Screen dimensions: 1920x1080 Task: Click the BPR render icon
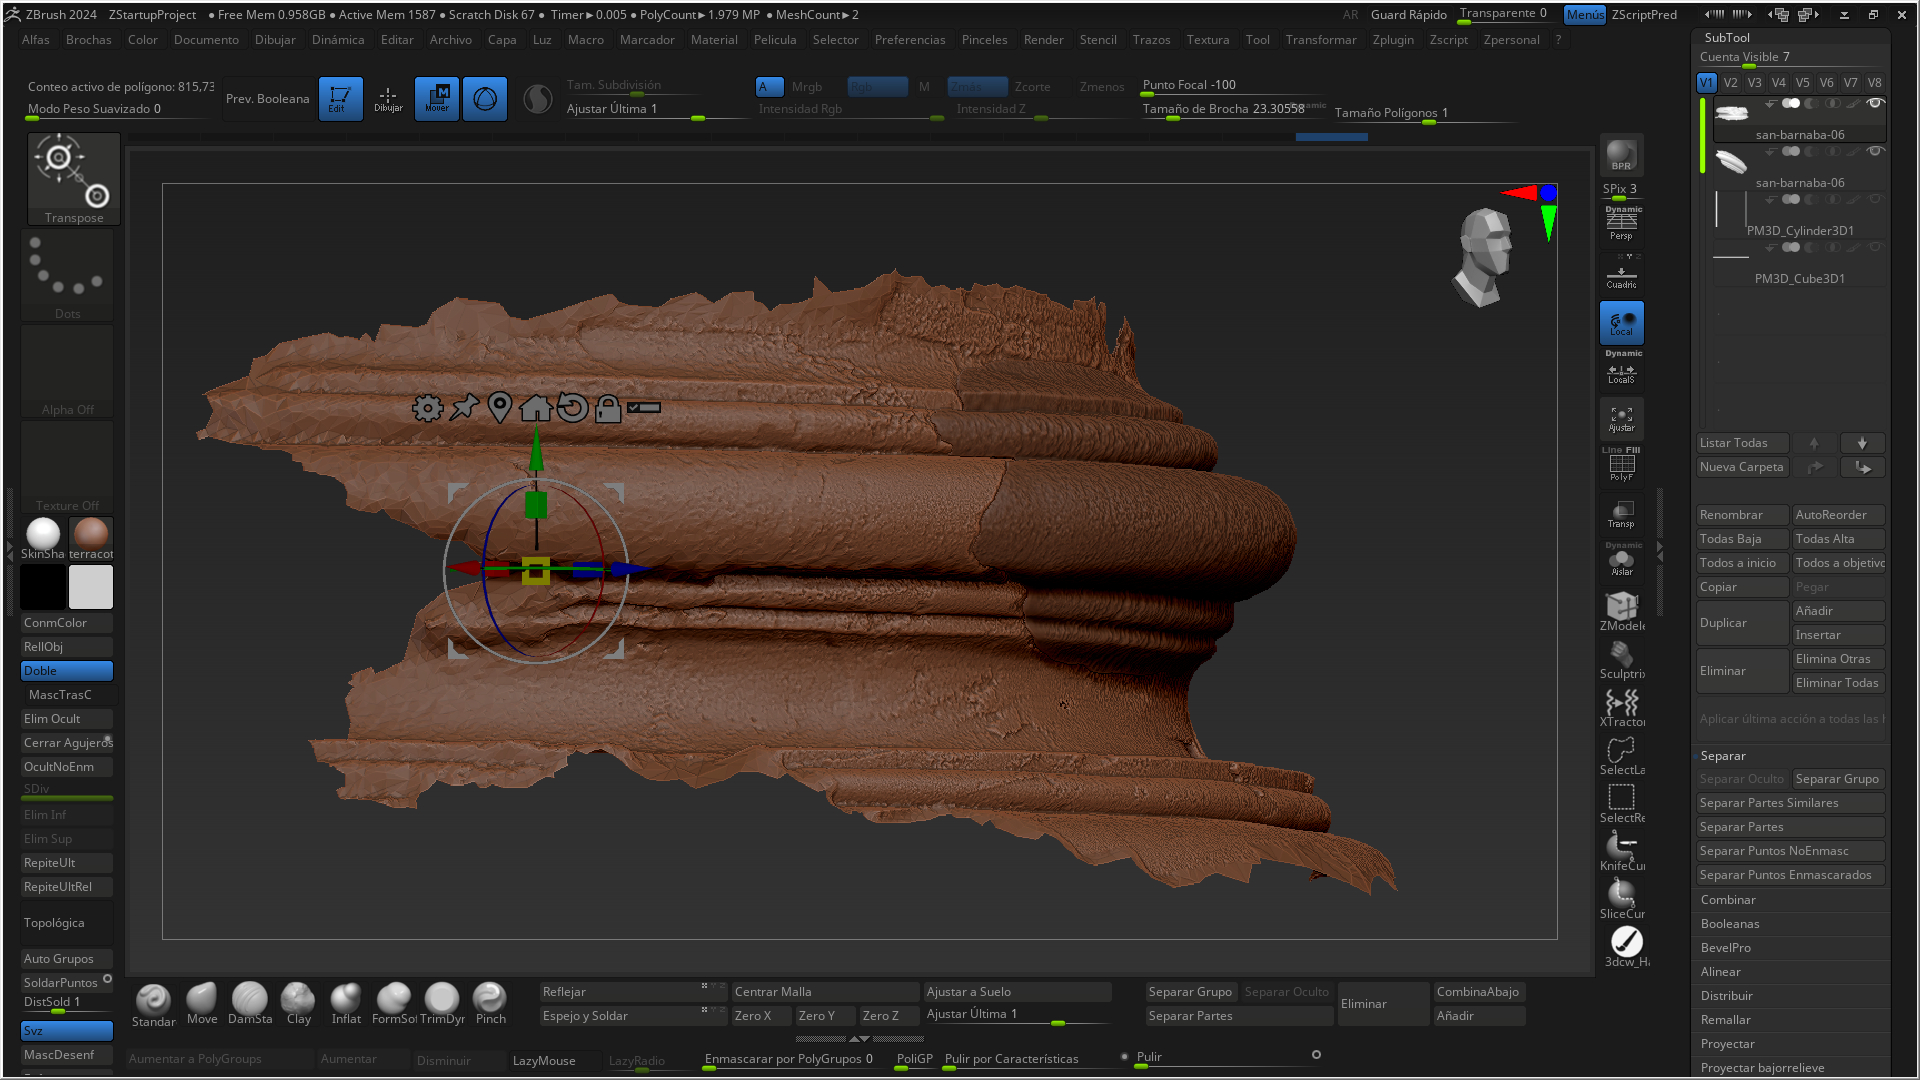1621,155
